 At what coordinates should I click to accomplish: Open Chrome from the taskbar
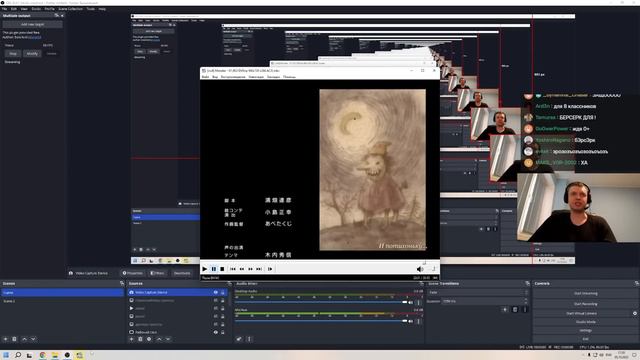click(42, 355)
